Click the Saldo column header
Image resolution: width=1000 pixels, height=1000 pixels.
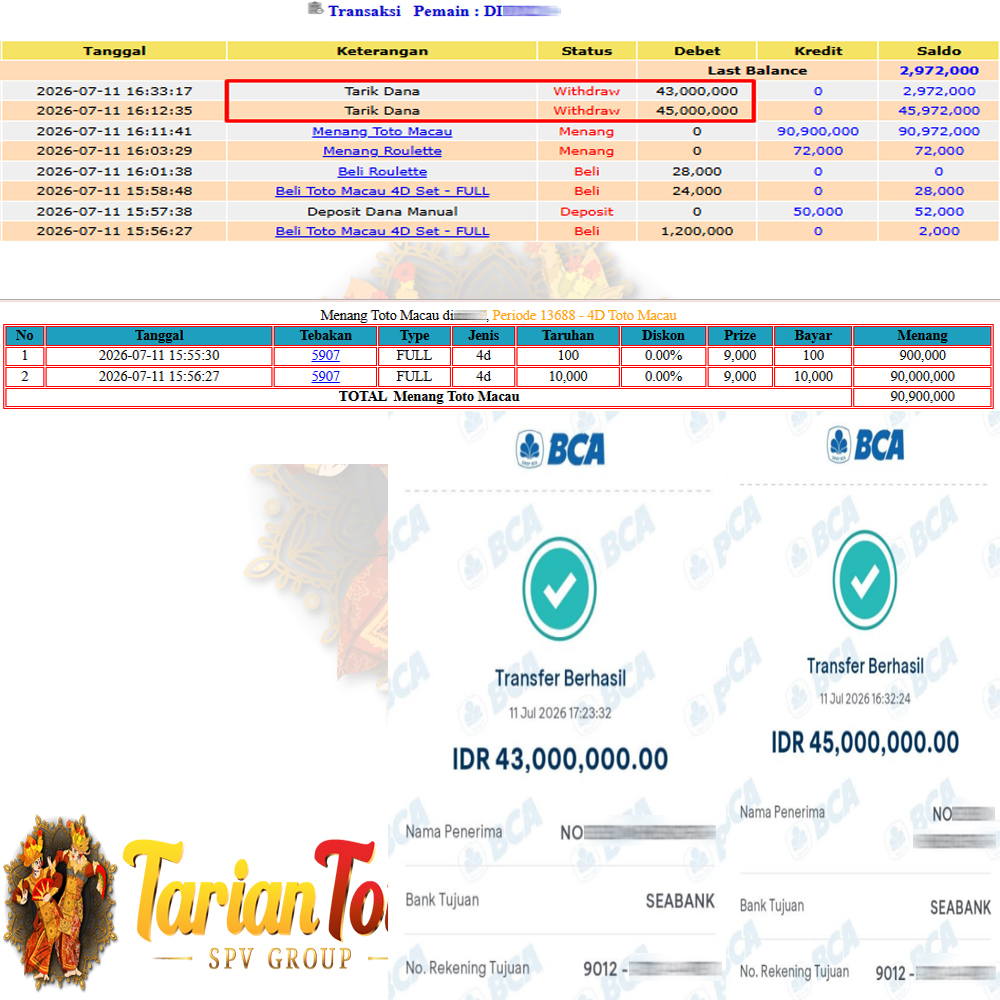pos(939,51)
